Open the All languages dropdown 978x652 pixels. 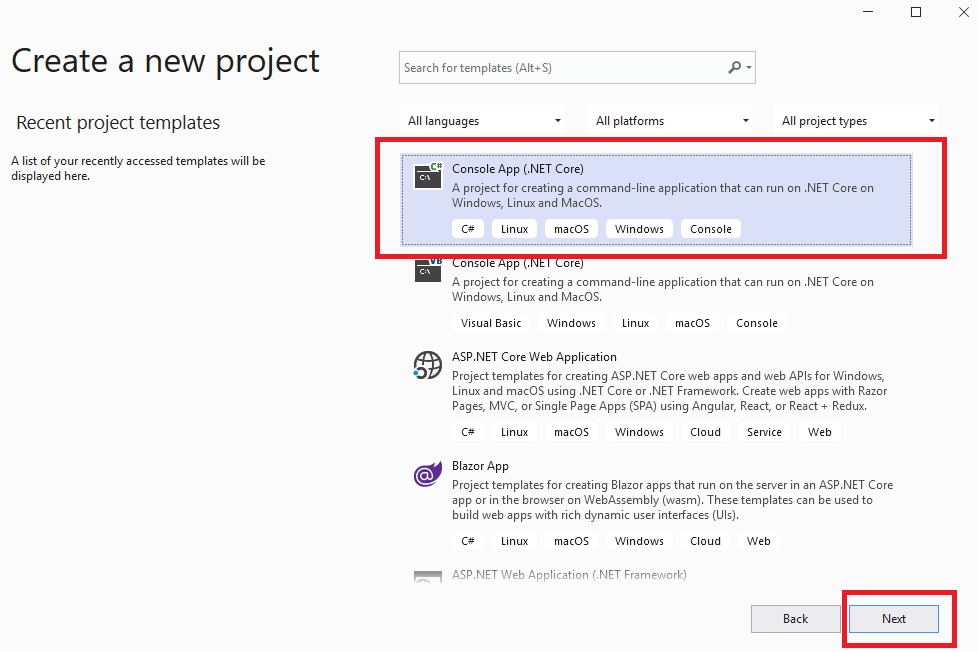[484, 121]
